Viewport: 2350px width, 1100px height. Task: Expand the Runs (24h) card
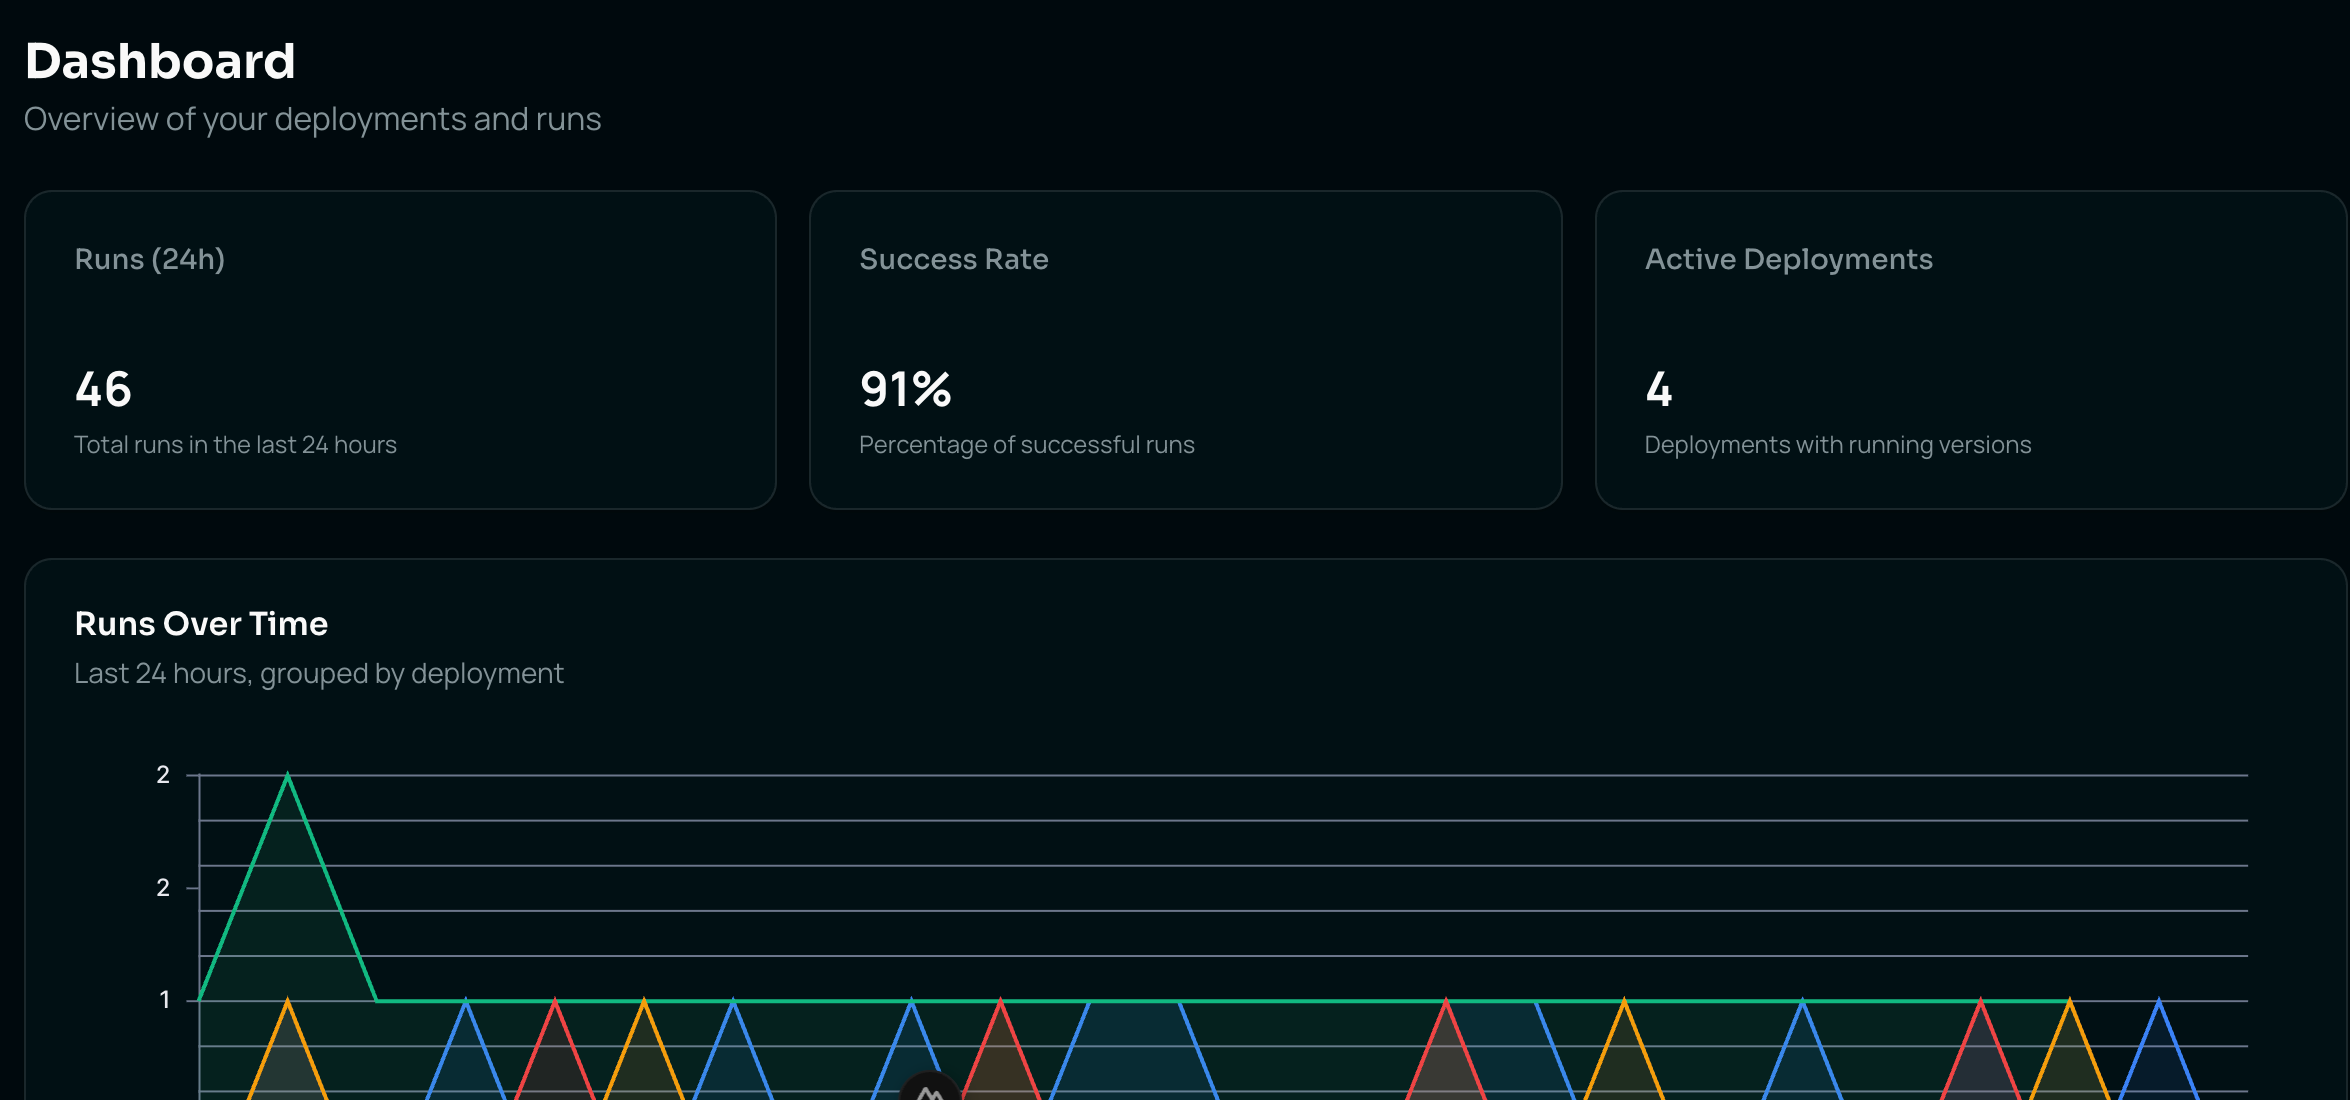coord(400,350)
